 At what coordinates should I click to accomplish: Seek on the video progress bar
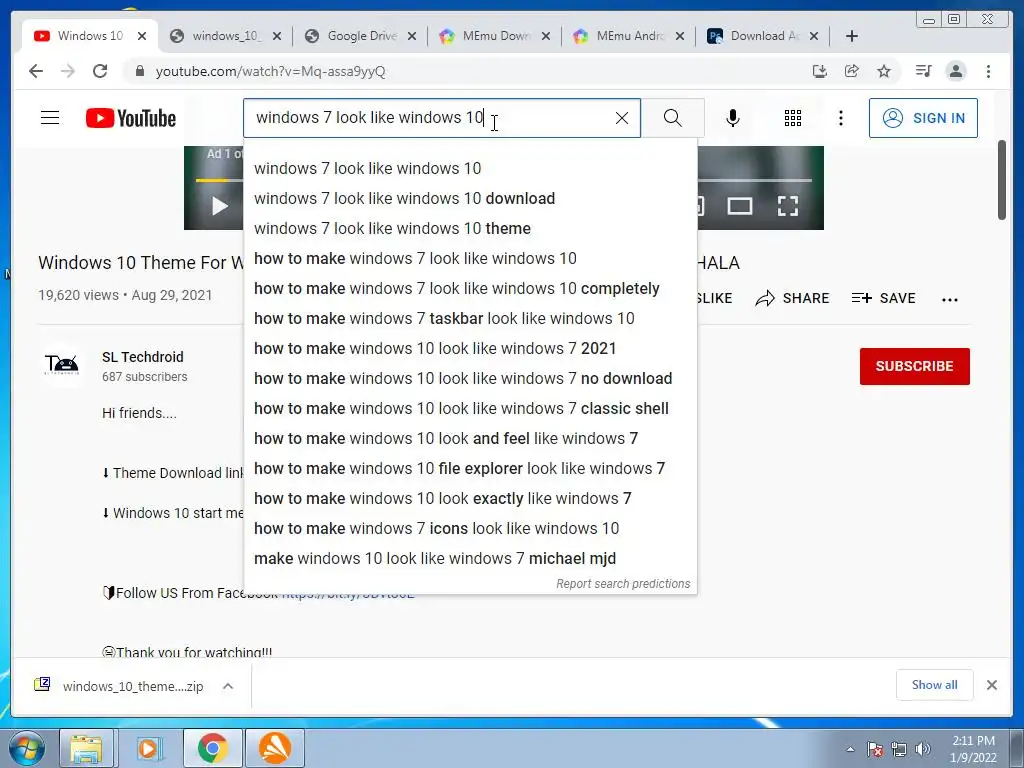[754, 180]
